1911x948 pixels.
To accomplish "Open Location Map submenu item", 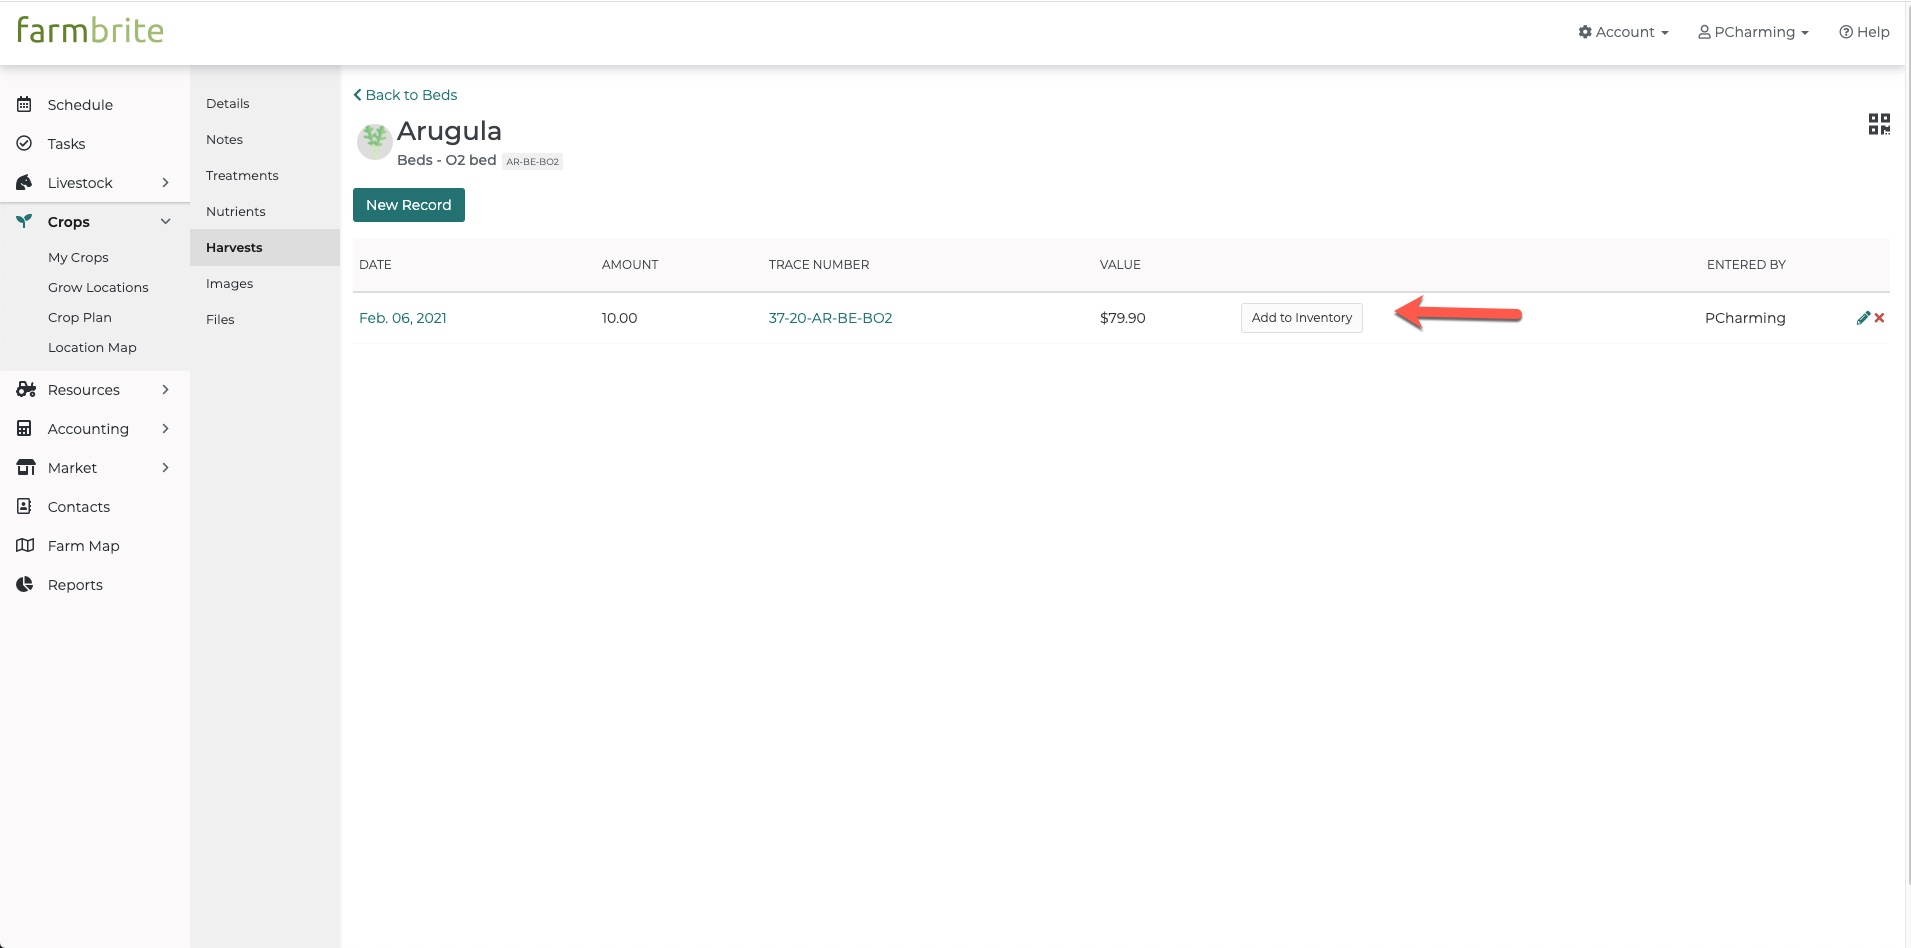I will click(92, 347).
